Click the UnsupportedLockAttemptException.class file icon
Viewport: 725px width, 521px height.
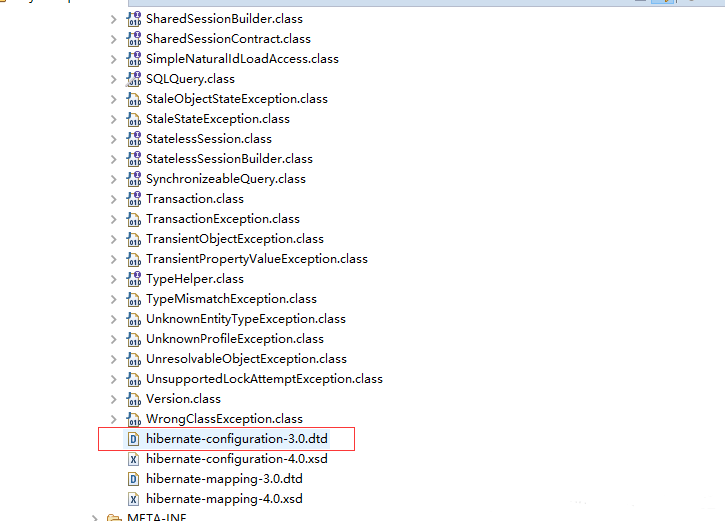(x=134, y=379)
